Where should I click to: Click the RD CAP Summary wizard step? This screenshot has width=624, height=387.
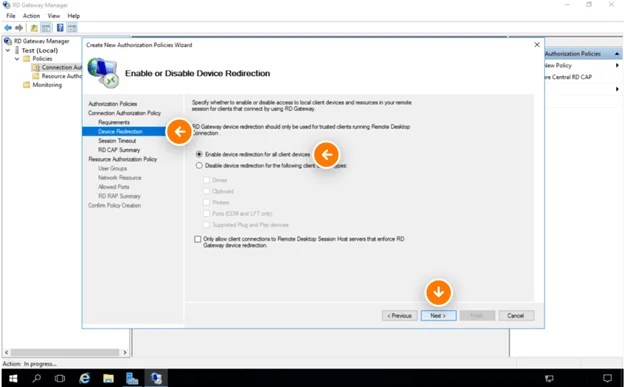click(119, 150)
